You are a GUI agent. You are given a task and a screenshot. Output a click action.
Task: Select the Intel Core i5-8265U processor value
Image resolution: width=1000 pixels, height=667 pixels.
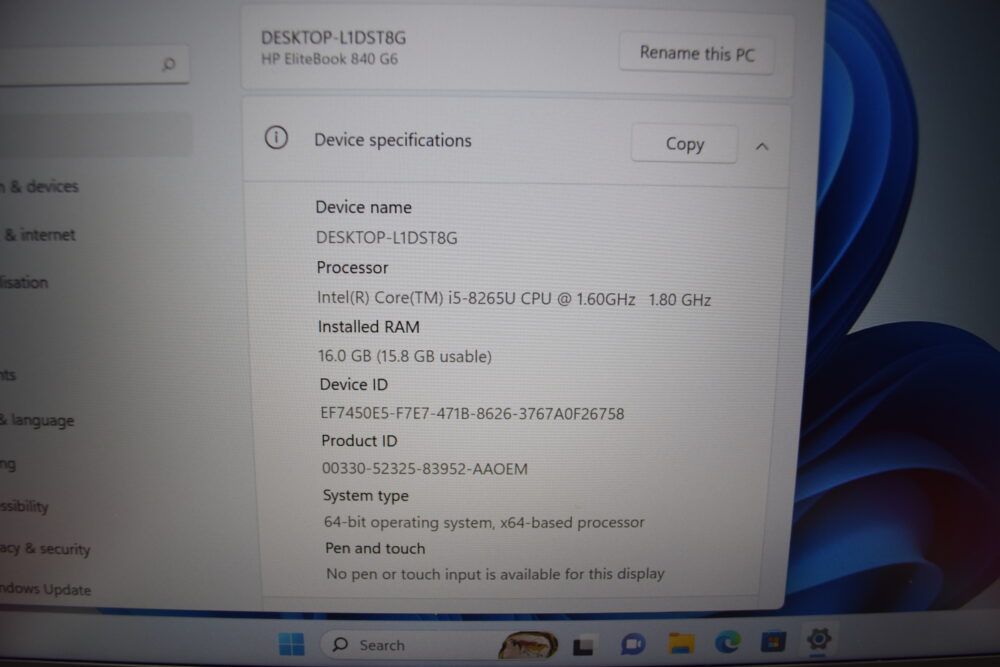click(x=514, y=299)
